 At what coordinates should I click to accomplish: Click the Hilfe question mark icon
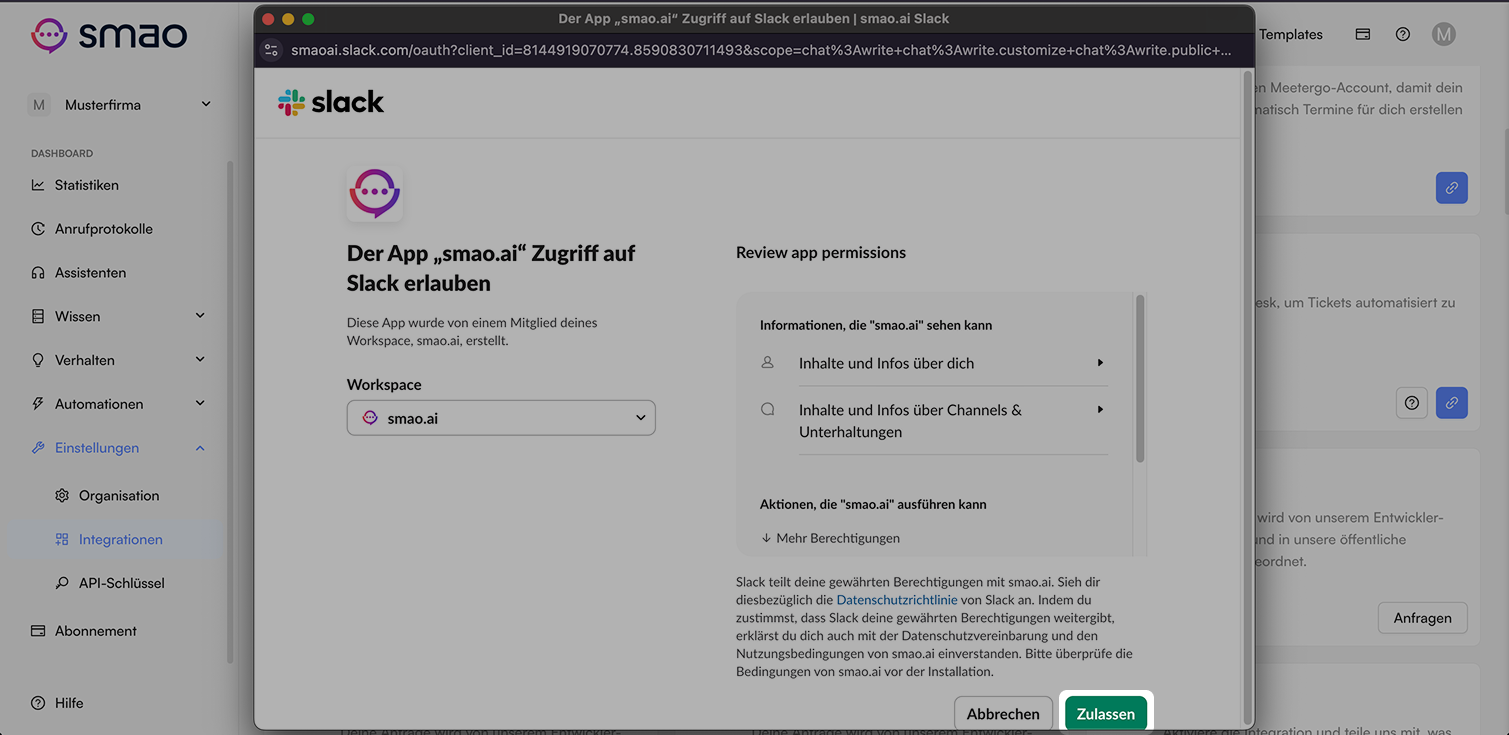[38, 703]
